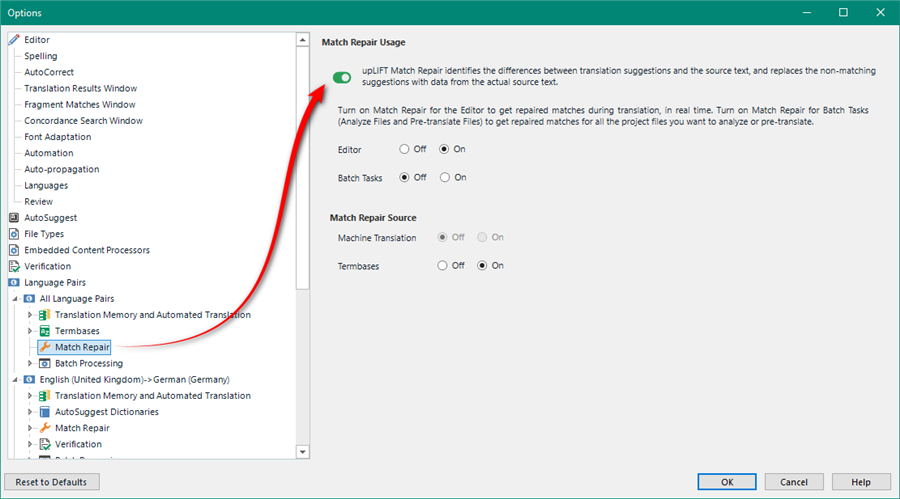The height and width of the screenshot is (499, 900).
Task: Click the Termbases icon under All Language Pairs
Action: click(x=44, y=331)
